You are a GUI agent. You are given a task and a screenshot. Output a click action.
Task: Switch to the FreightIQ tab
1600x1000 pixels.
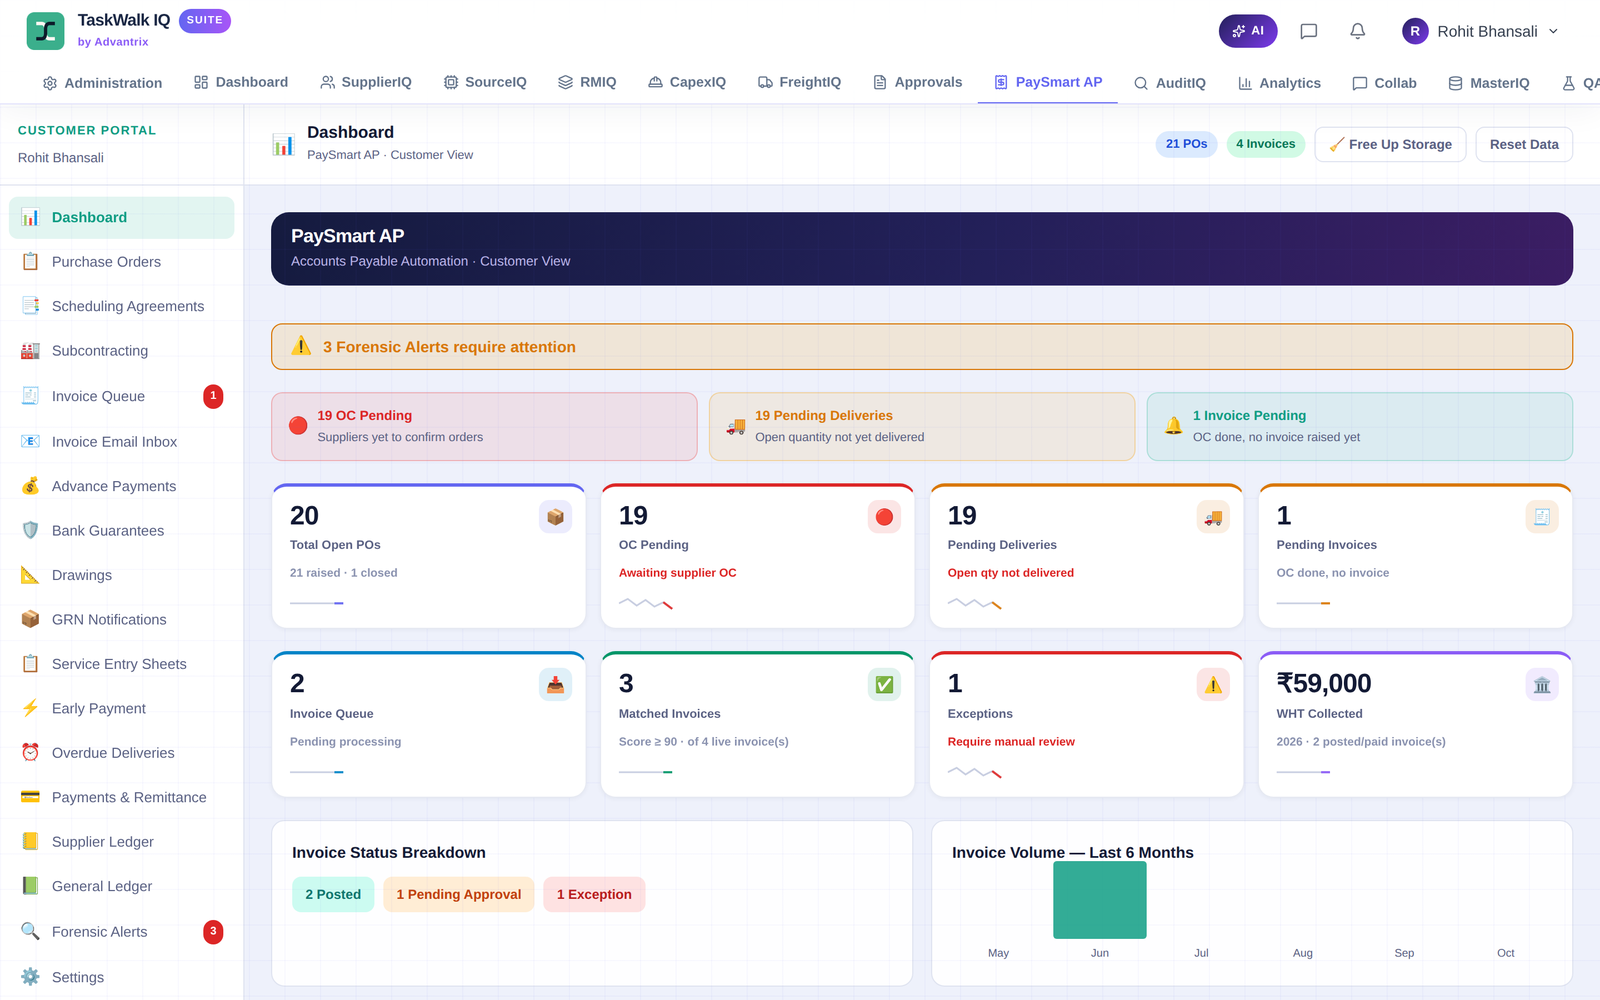(x=799, y=83)
